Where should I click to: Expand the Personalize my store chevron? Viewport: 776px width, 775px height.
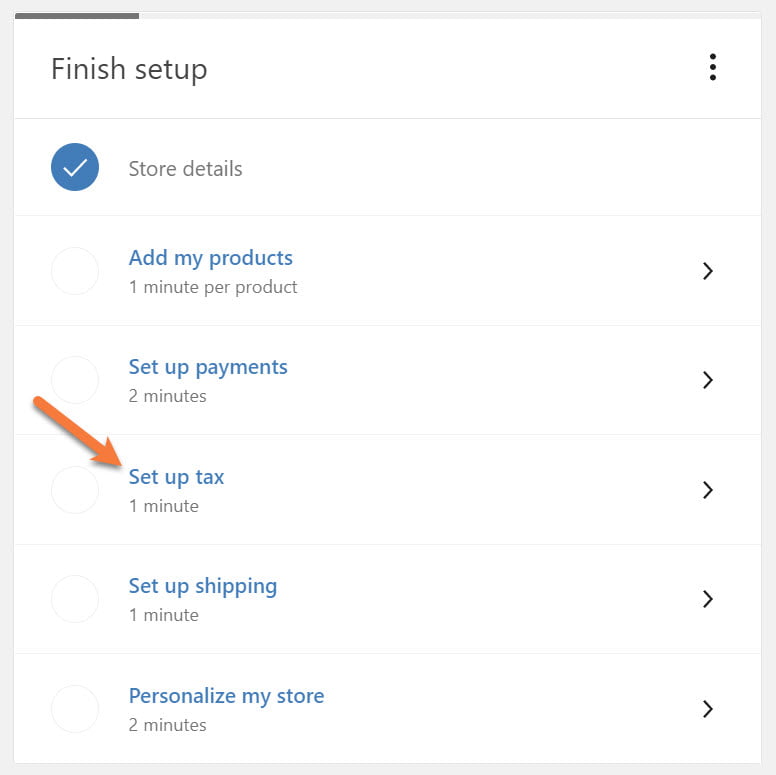pyautogui.click(x=707, y=709)
